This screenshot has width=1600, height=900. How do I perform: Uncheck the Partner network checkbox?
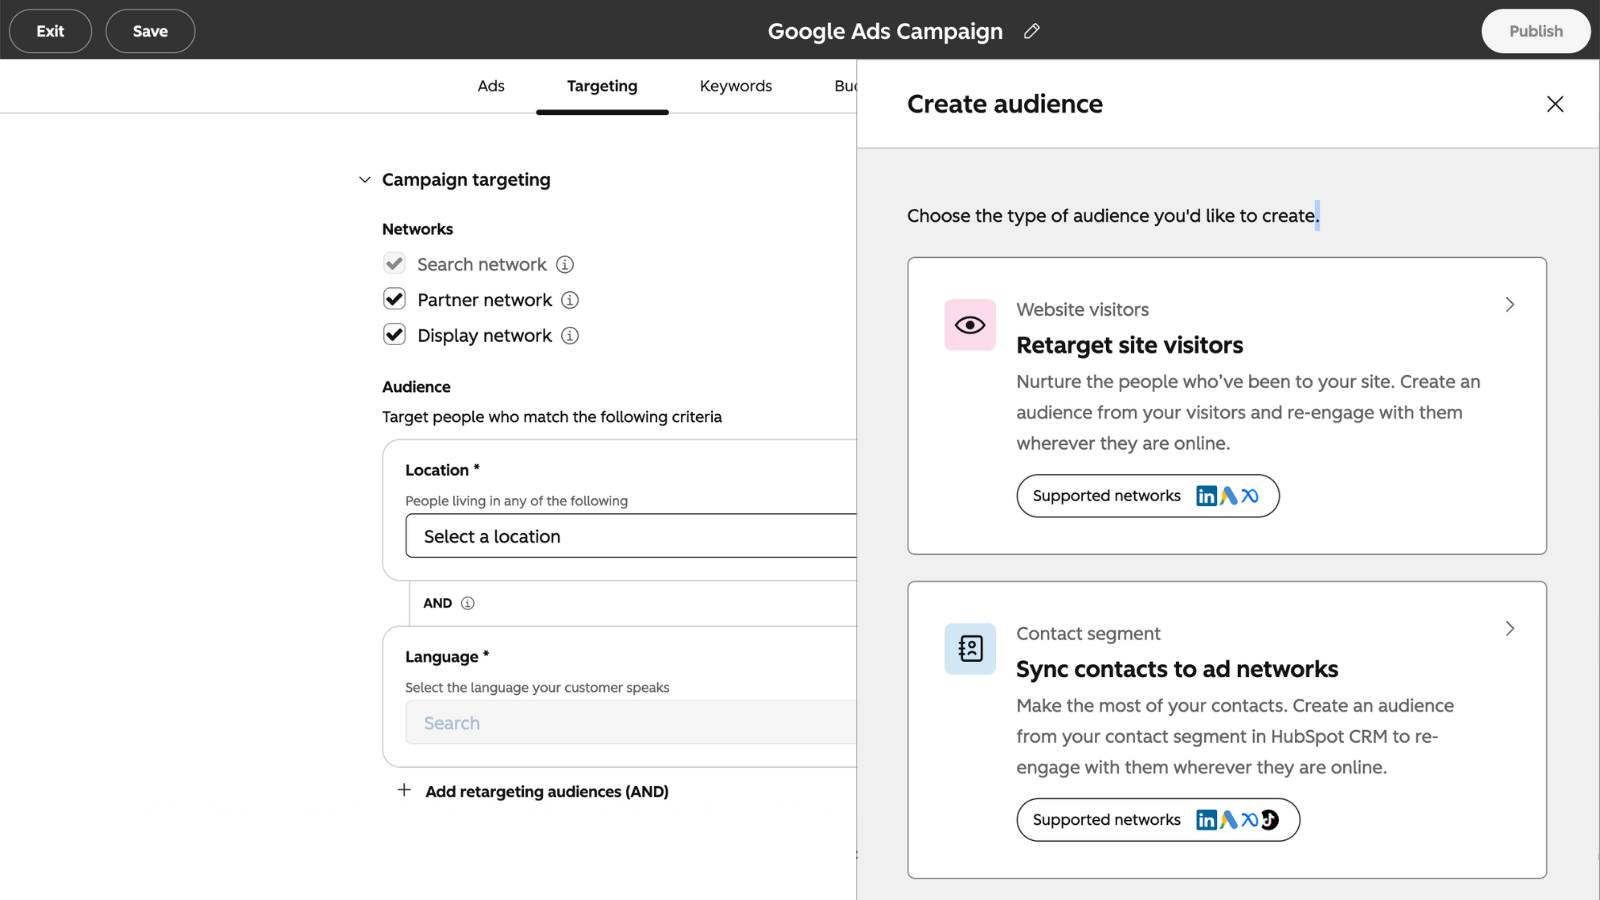coord(394,299)
